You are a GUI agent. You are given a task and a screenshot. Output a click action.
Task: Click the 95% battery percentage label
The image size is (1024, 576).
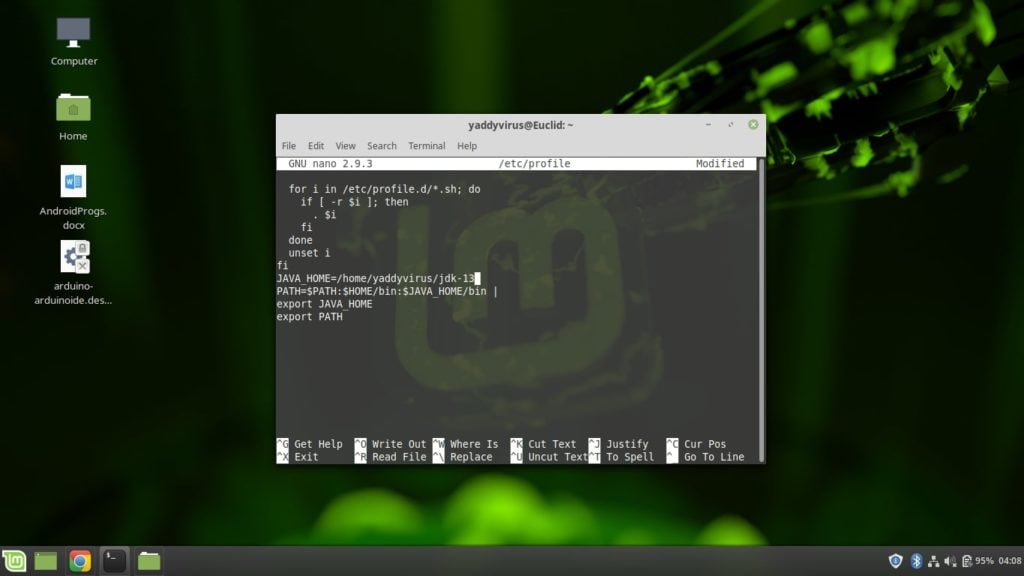(x=984, y=561)
